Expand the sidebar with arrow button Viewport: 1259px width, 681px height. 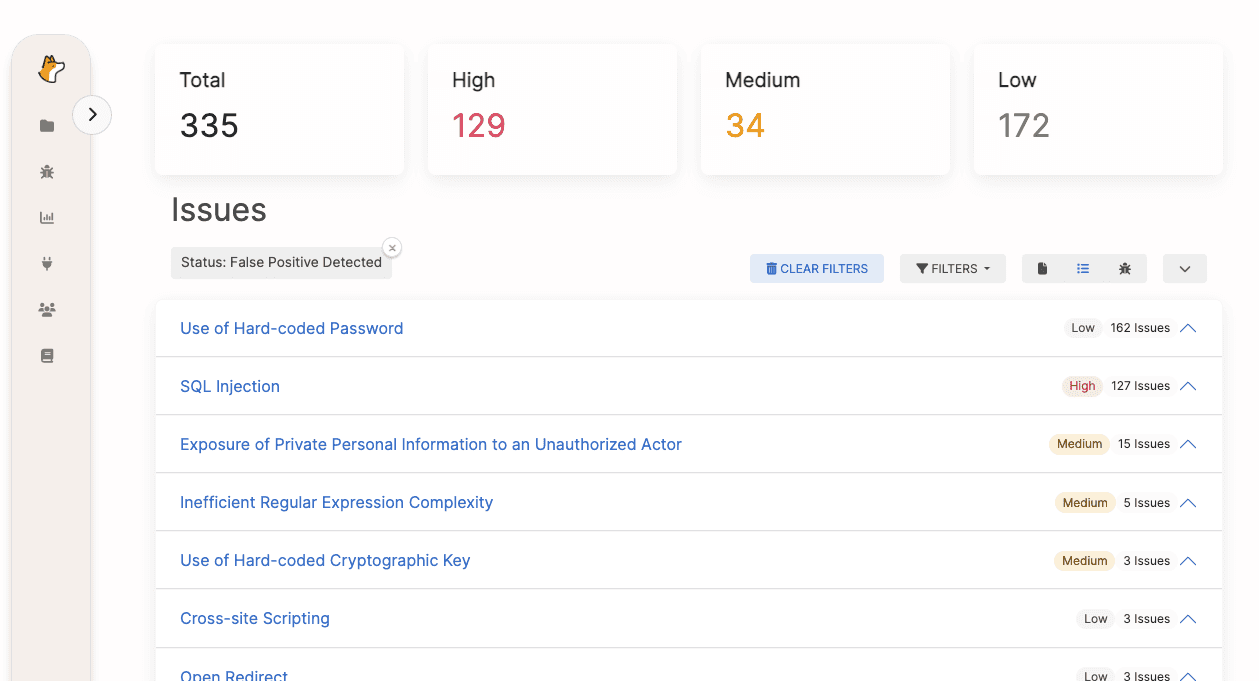point(92,115)
